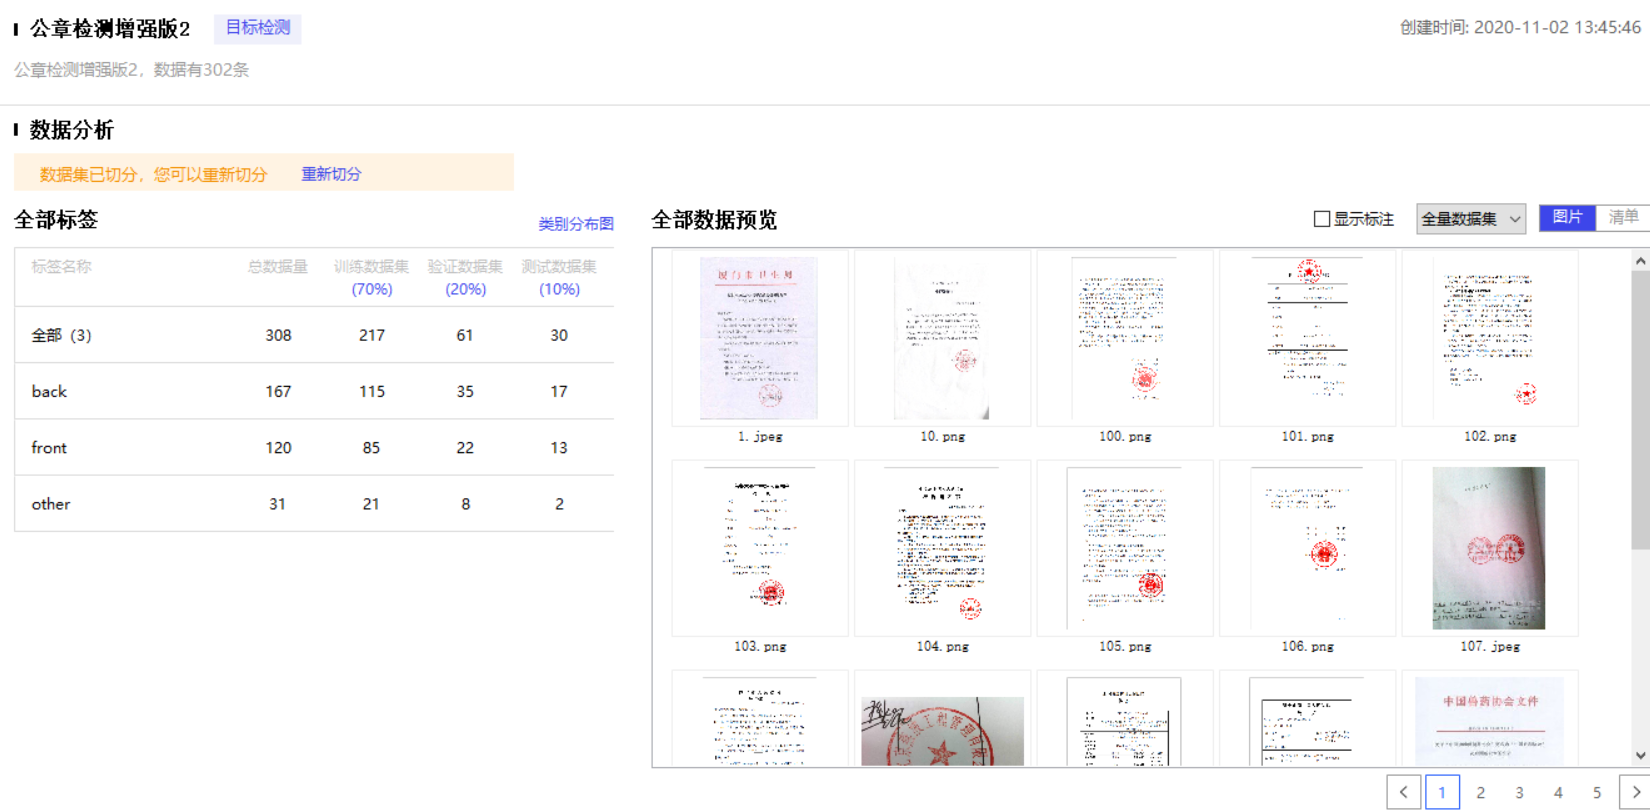Enable the 显示标注 checkbox
Screen dimensions: 1650x812
pos(1322,219)
